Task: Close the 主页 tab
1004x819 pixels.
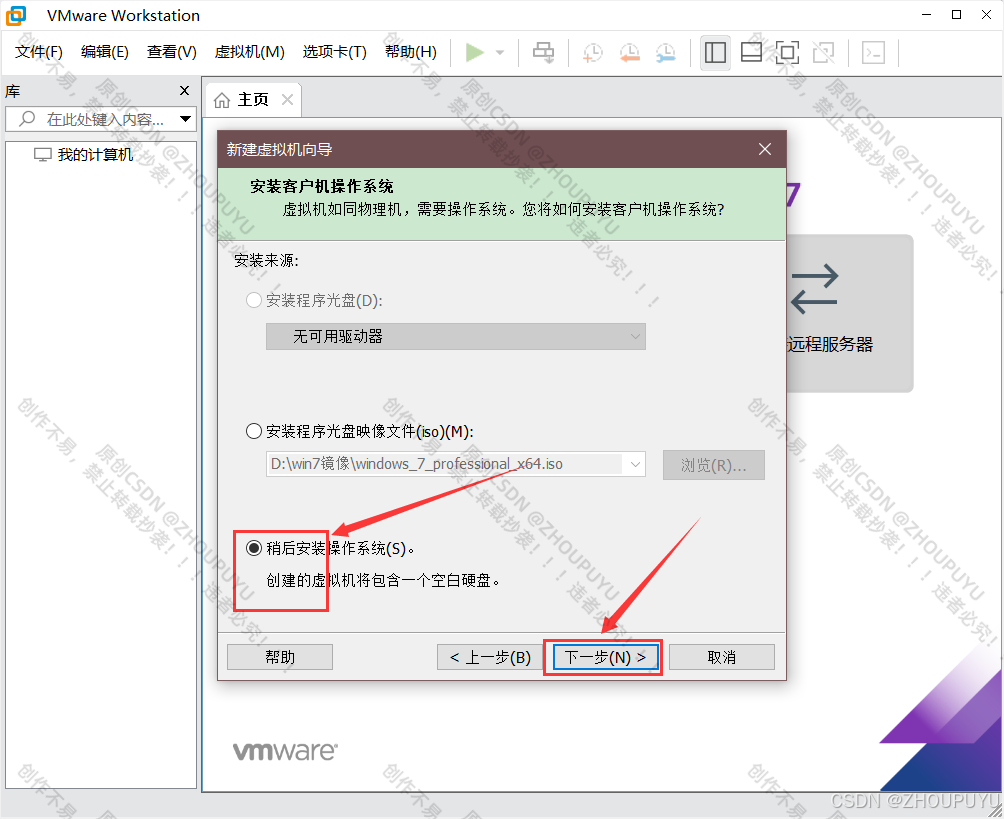Action: 287,100
